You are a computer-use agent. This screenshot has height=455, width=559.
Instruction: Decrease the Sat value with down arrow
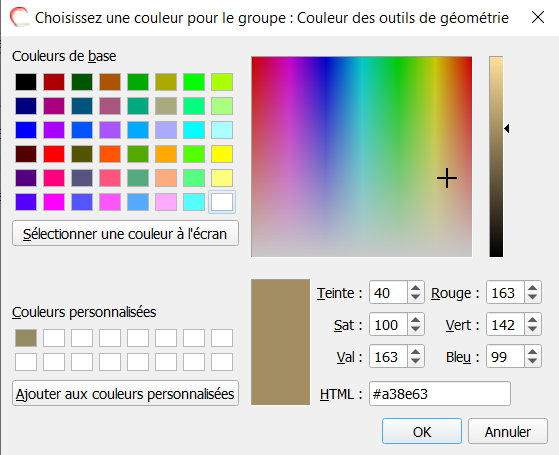[x=415, y=329]
